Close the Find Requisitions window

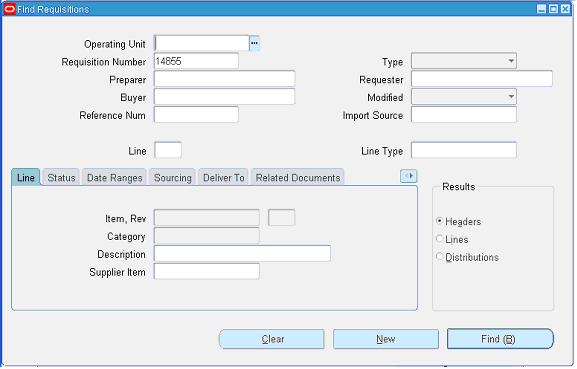(565, 9)
